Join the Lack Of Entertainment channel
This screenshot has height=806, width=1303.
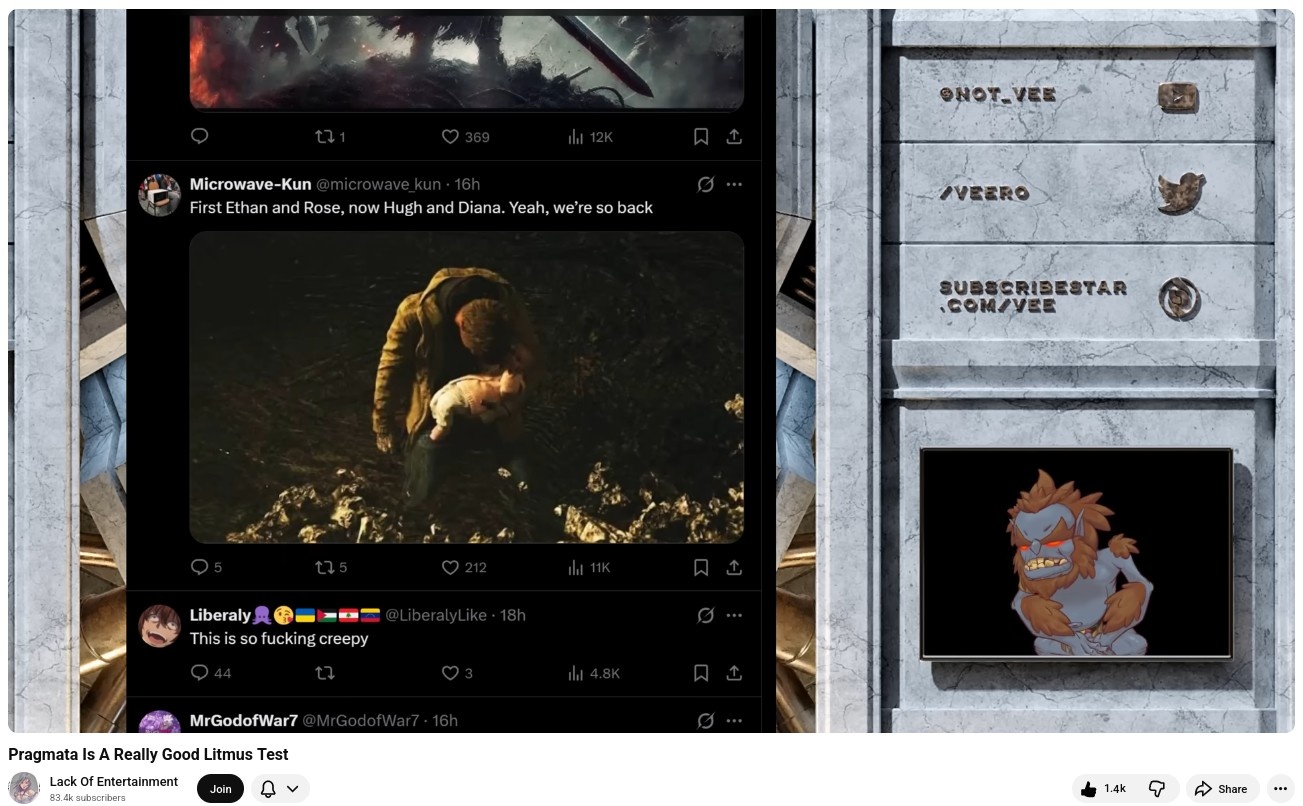[220, 789]
